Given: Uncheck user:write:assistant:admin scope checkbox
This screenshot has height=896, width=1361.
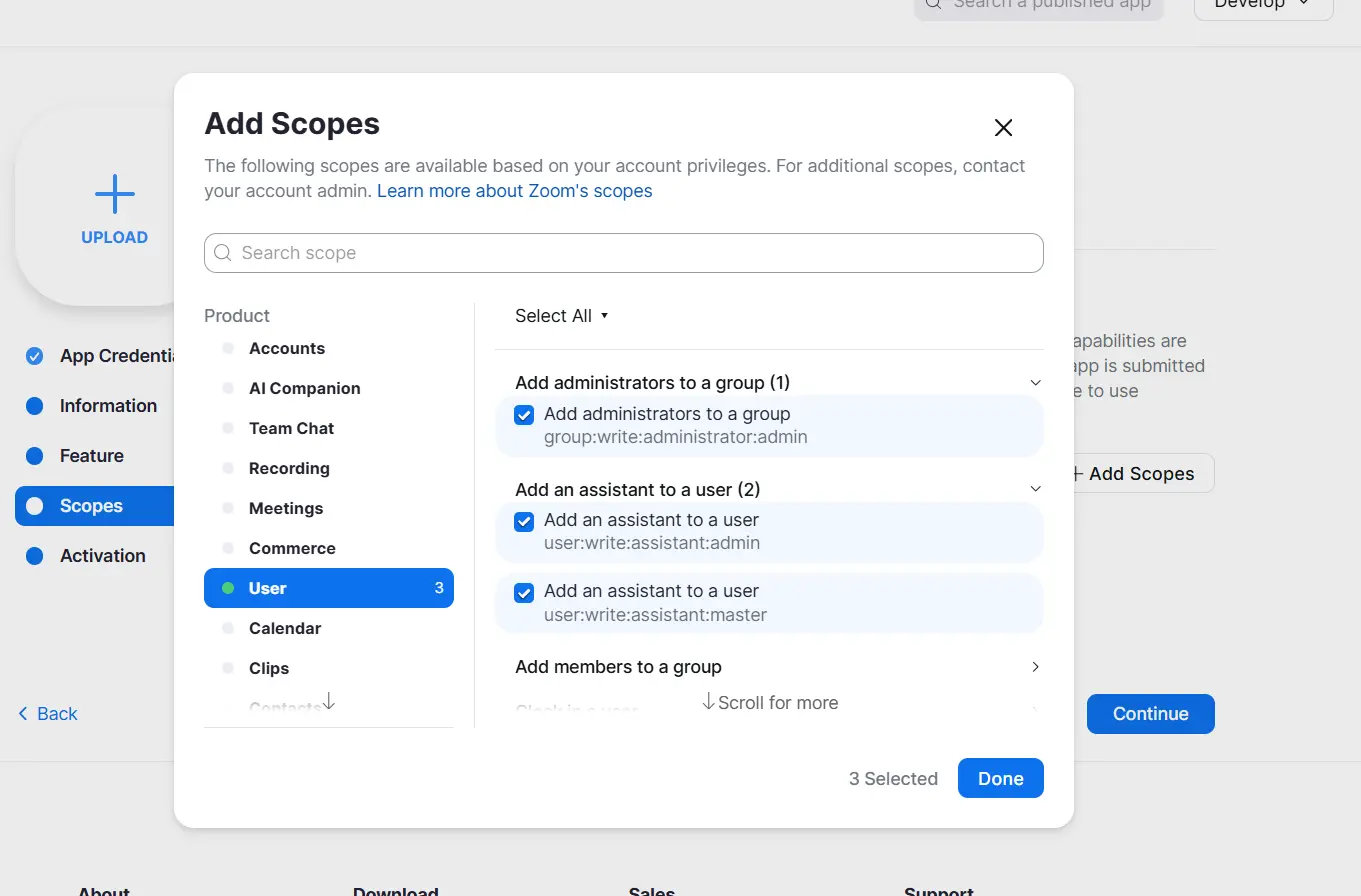Looking at the screenshot, I should [x=524, y=521].
